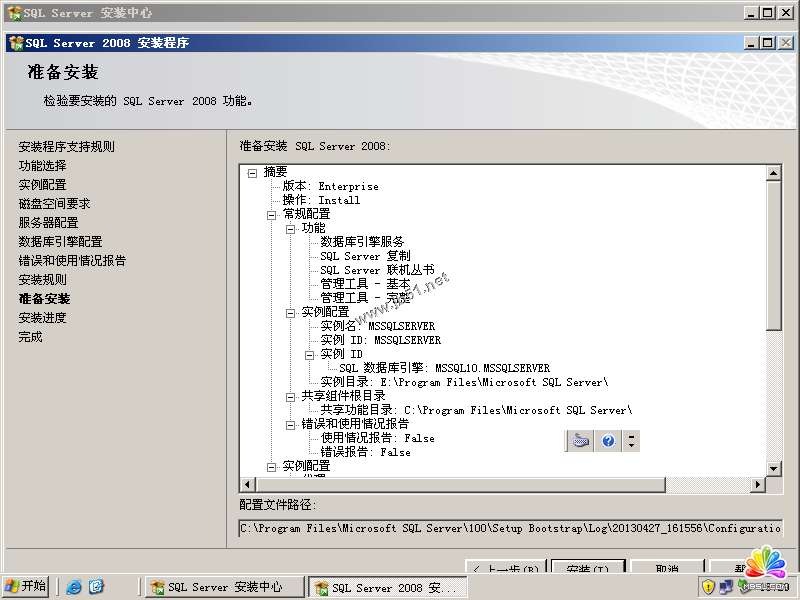Click the second quick launch icon beside Internet Explorer
This screenshot has width=800, height=600.
96,587
